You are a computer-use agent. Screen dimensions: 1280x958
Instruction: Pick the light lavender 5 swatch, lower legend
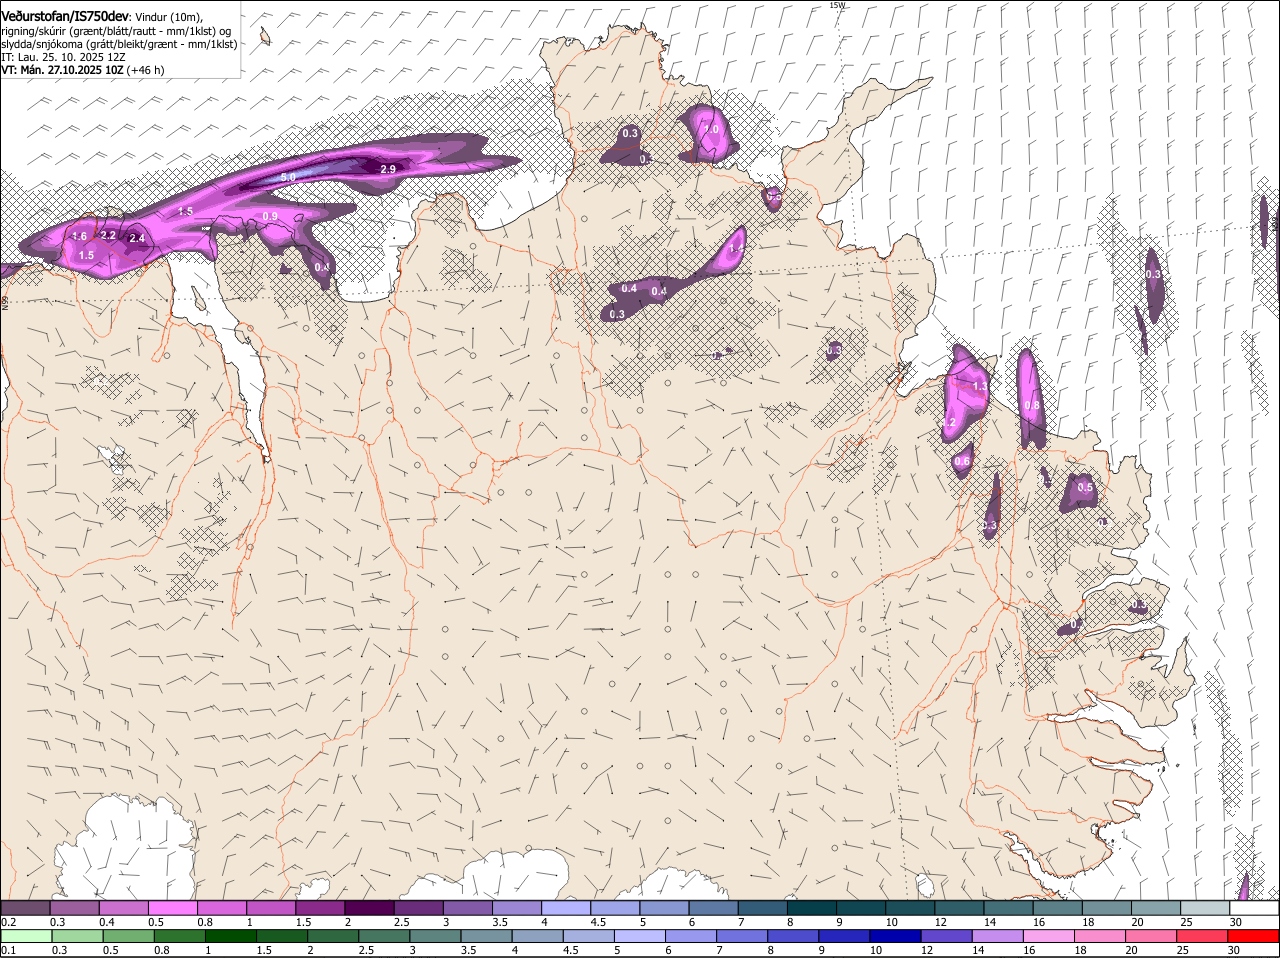[639, 936]
